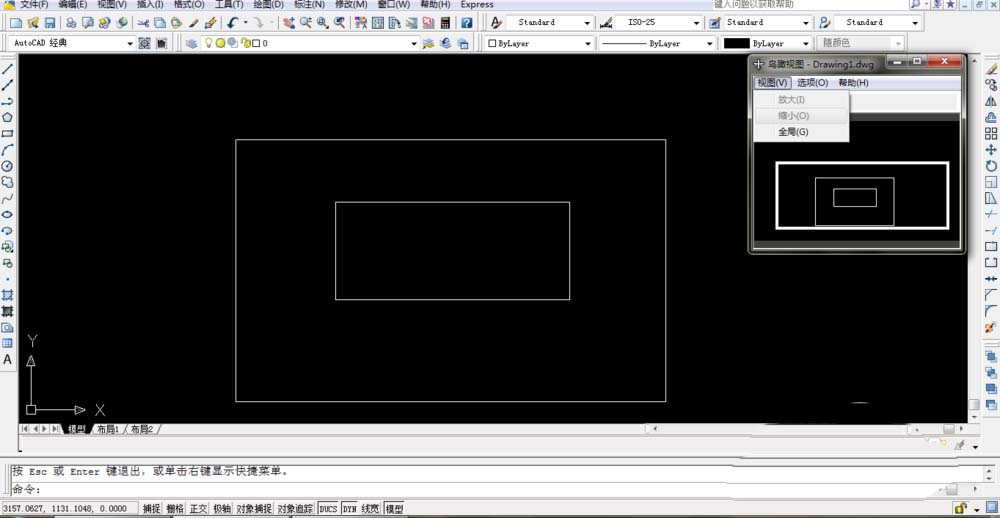The height and width of the screenshot is (518, 1000).
Task: Open 选项(O) menu in aerial view window
Action: pos(812,83)
